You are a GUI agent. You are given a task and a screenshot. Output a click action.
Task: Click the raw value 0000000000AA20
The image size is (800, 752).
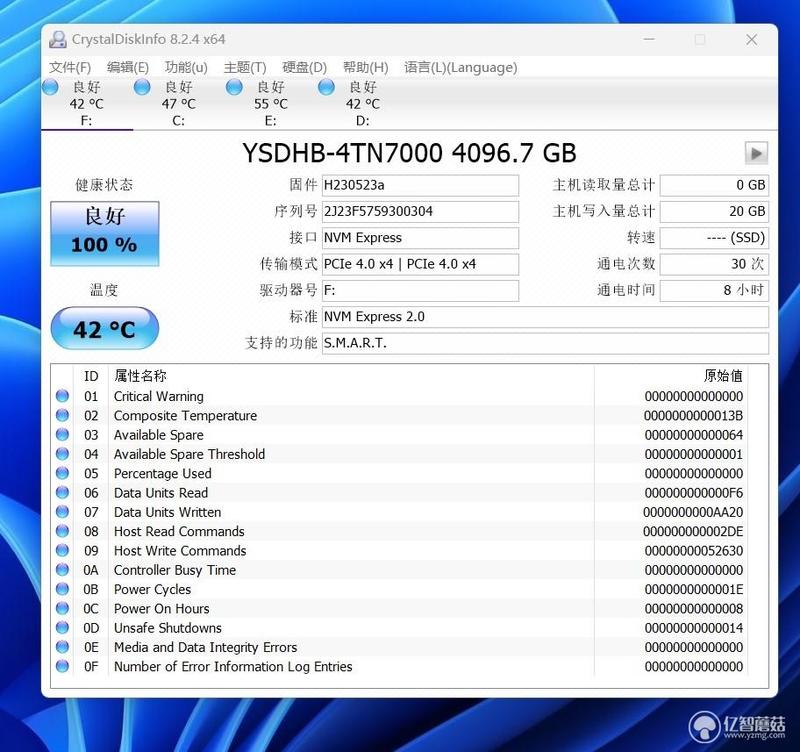[693, 512]
